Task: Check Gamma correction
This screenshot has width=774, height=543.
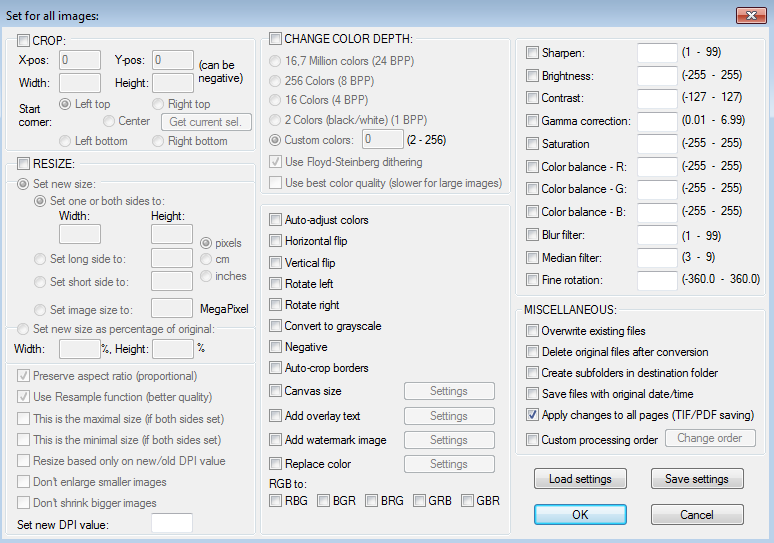Action: [532, 120]
